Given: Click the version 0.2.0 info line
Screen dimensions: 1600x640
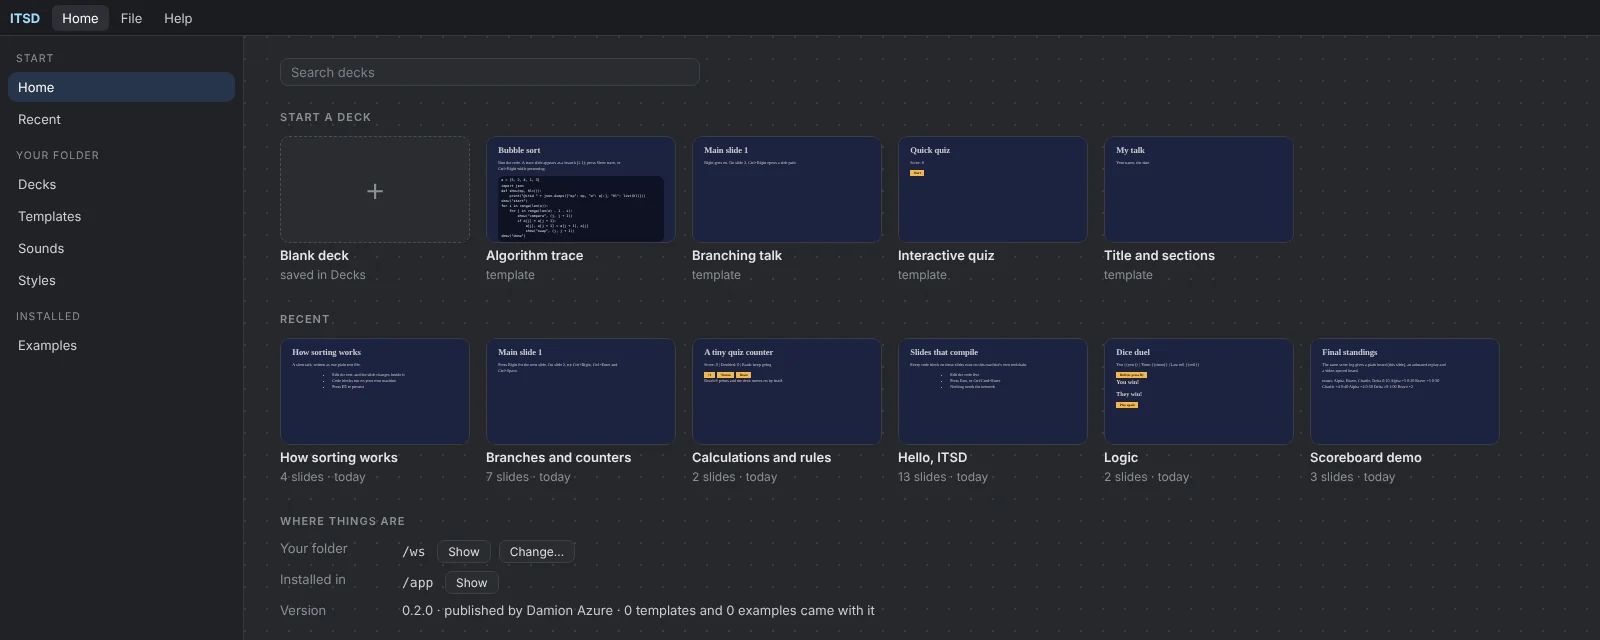Looking at the screenshot, I should 638,610.
